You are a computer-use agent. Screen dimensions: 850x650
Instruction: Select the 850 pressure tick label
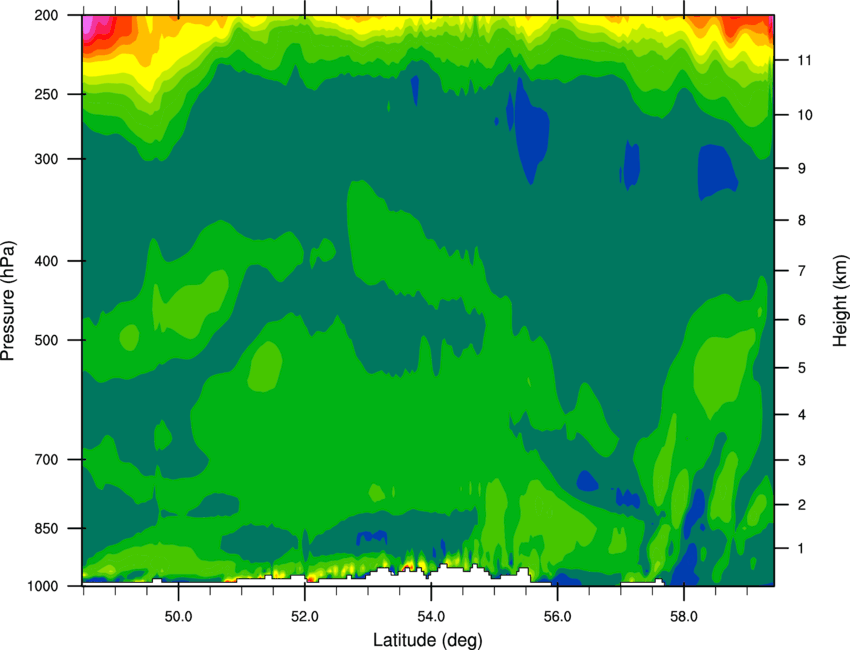point(47,528)
